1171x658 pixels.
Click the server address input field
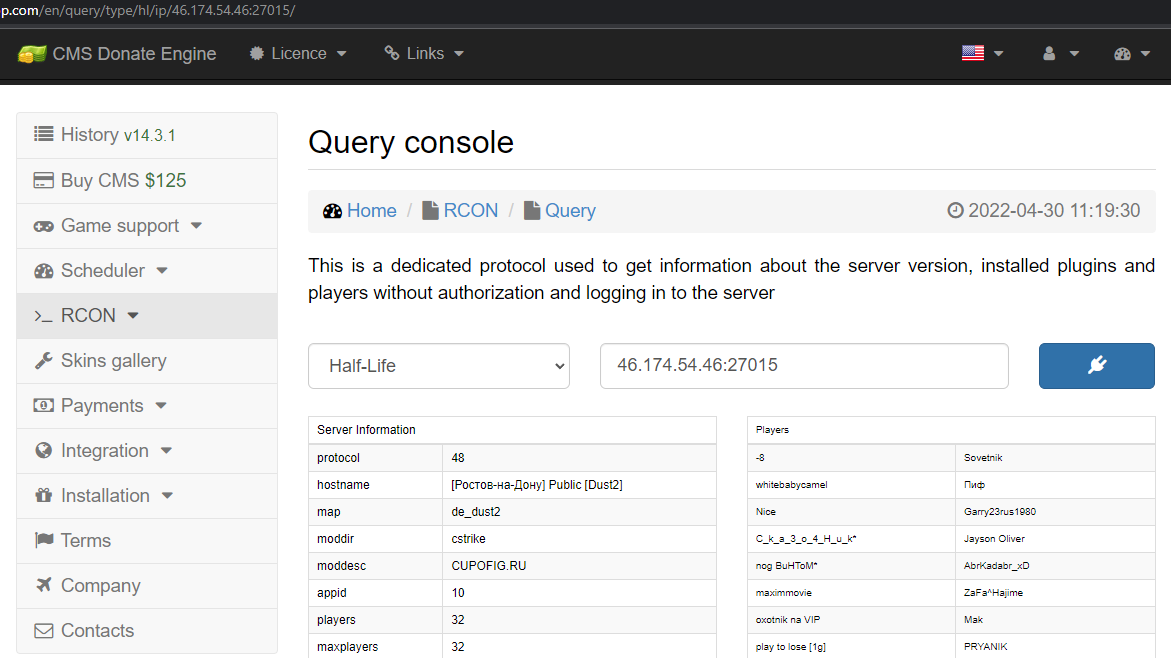(x=803, y=366)
